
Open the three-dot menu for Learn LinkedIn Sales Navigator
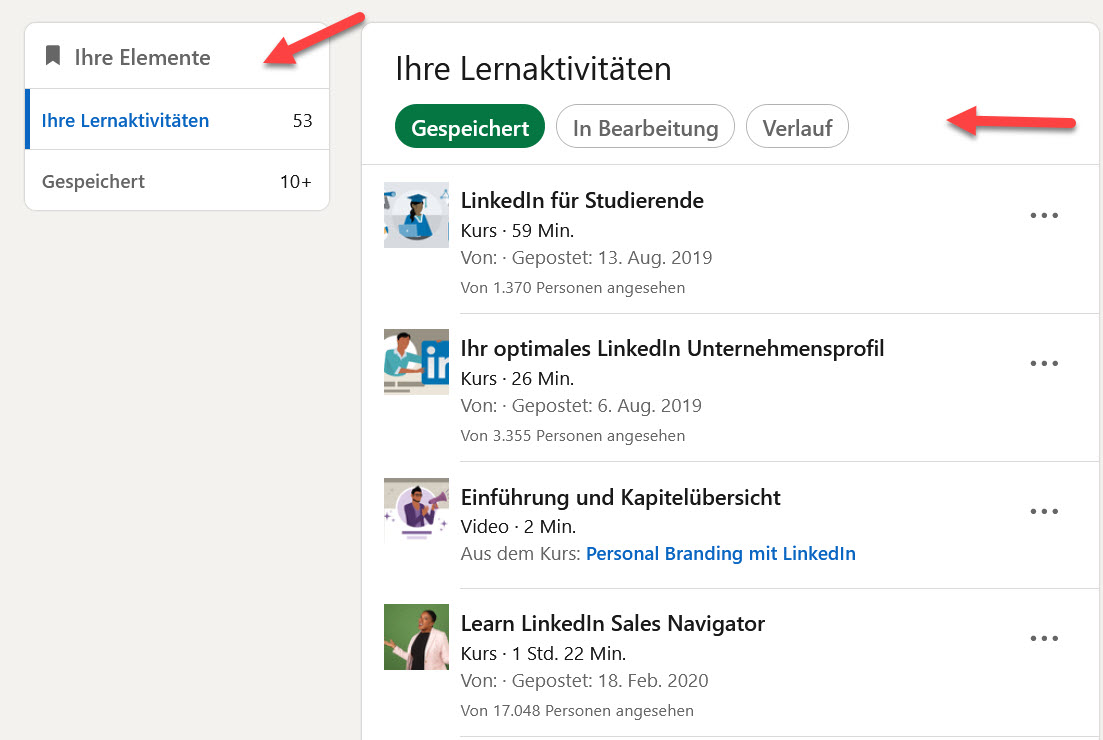tap(1044, 637)
